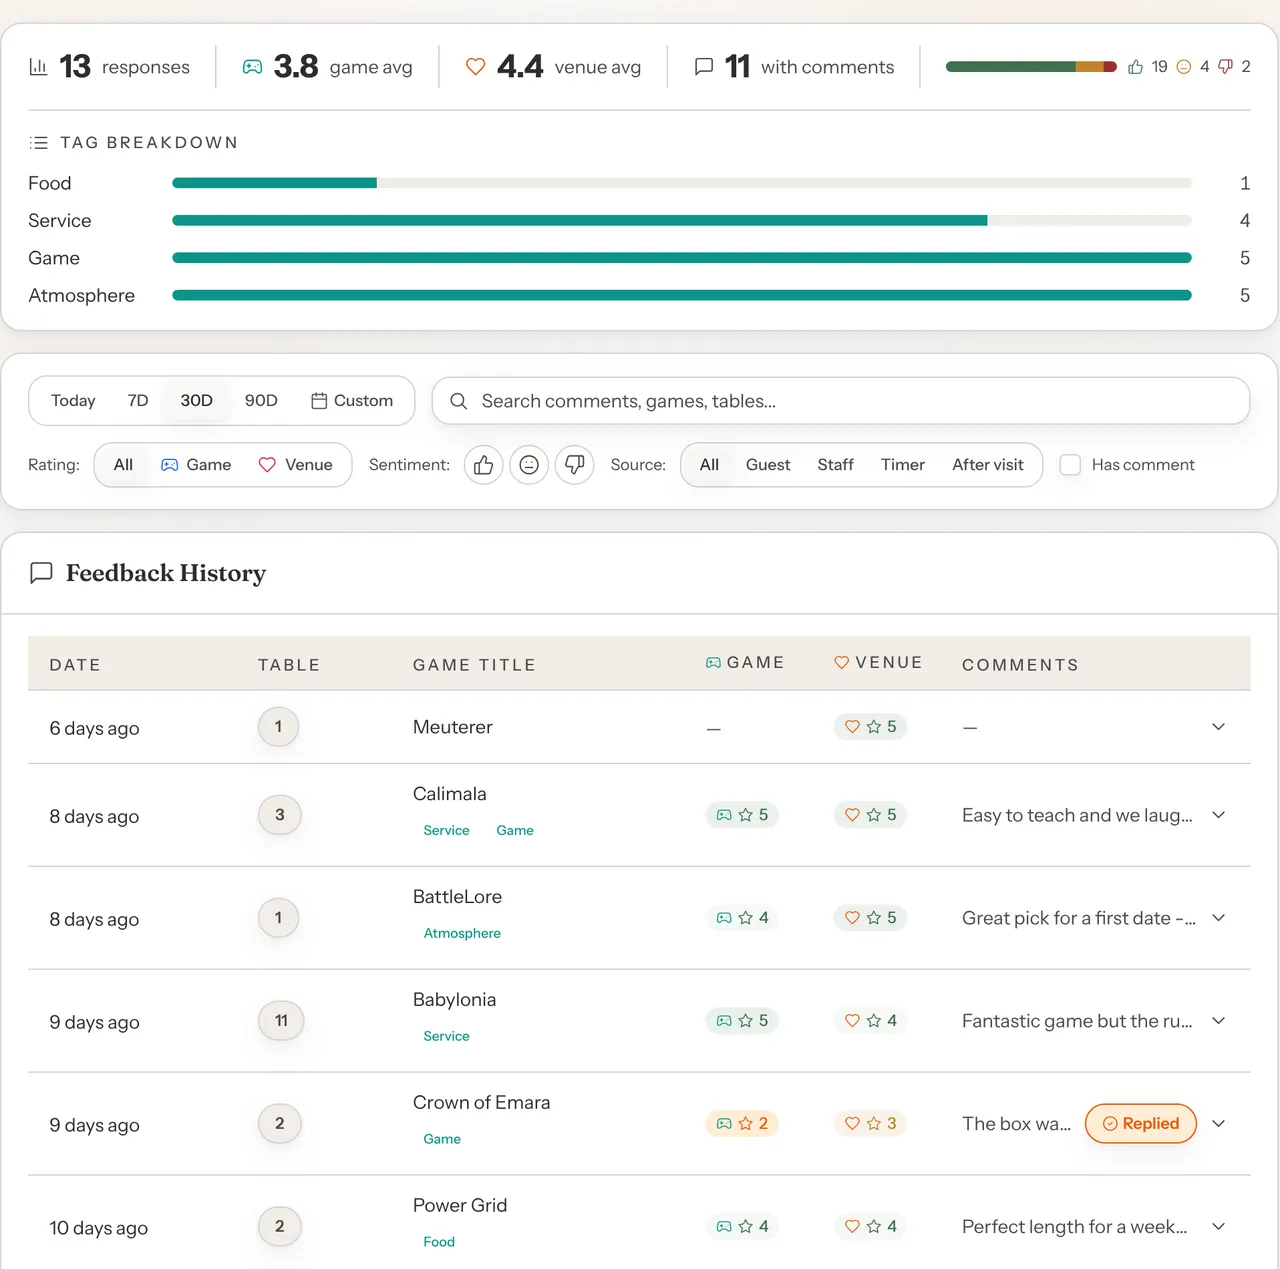Screen dimensions: 1280x1269
Task: Set Rating filter to Game
Action: tap(197, 465)
